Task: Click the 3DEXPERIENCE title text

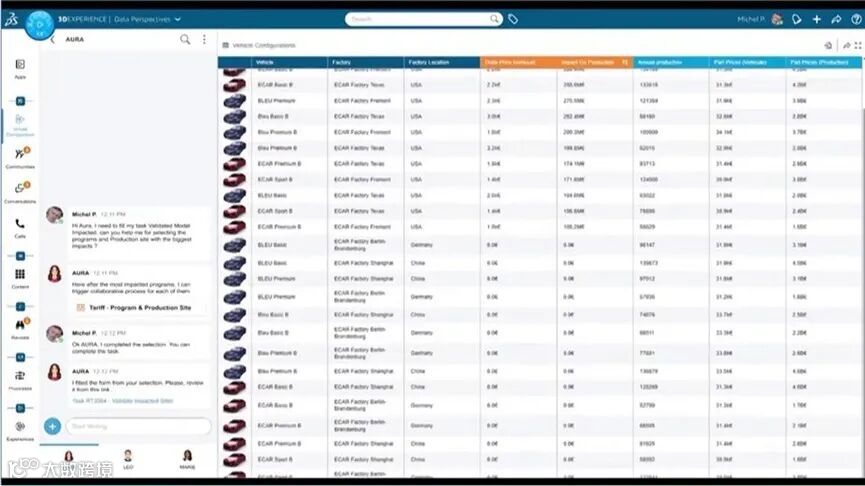Action: pos(82,19)
